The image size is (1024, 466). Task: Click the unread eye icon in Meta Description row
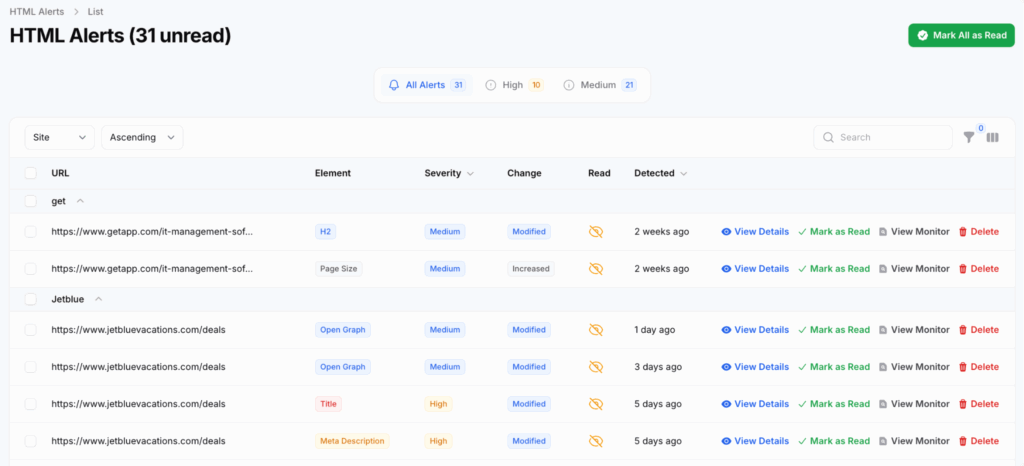595,441
